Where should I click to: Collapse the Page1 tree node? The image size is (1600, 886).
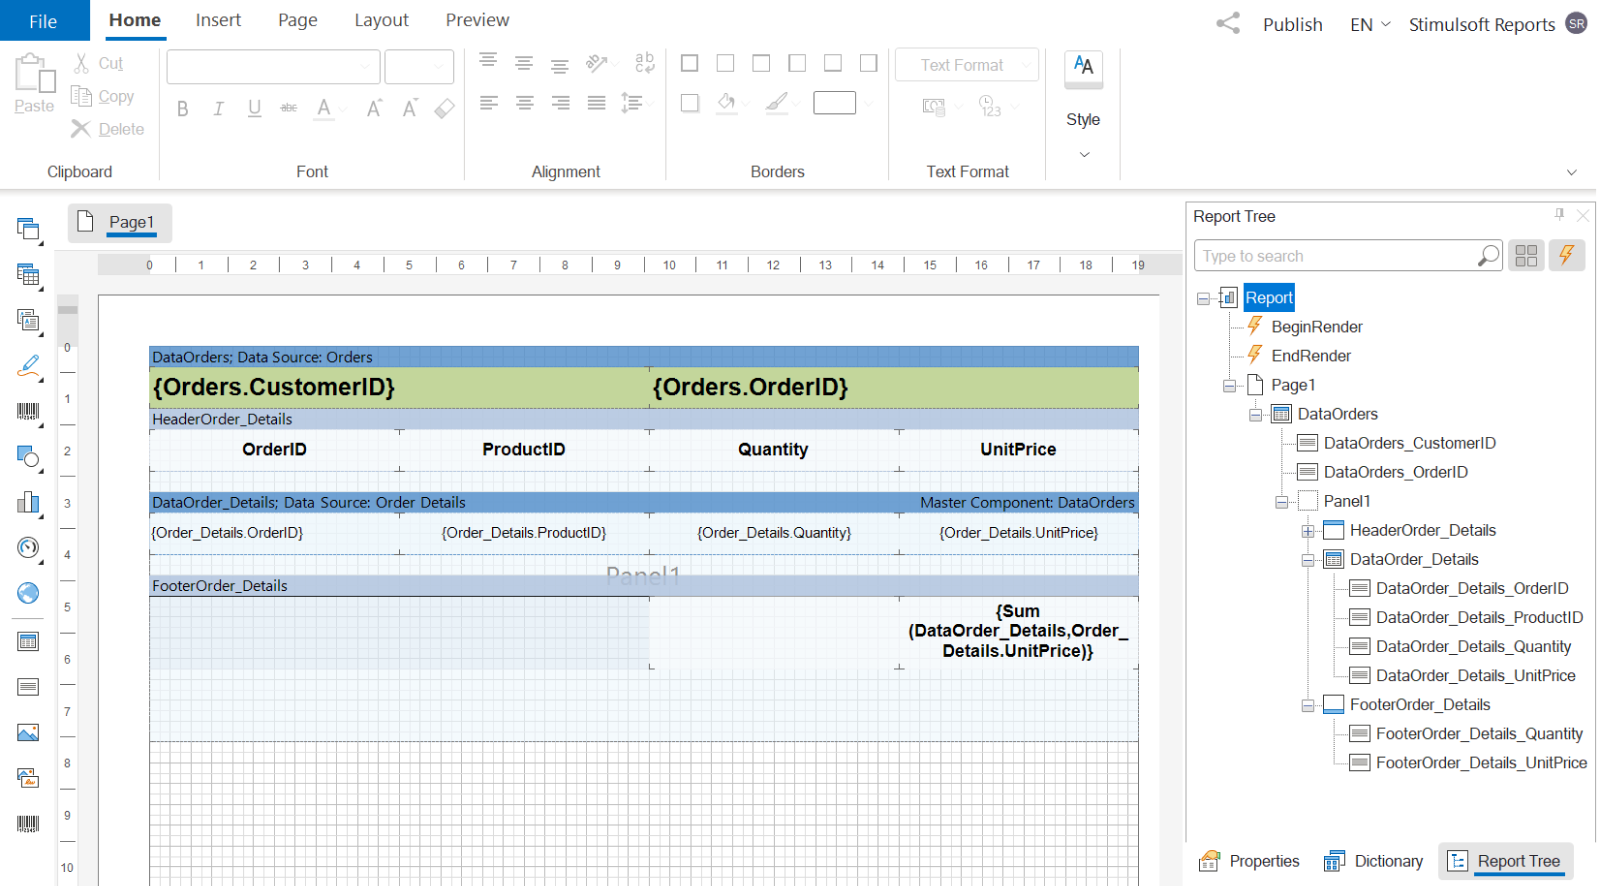coord(1230,386)
